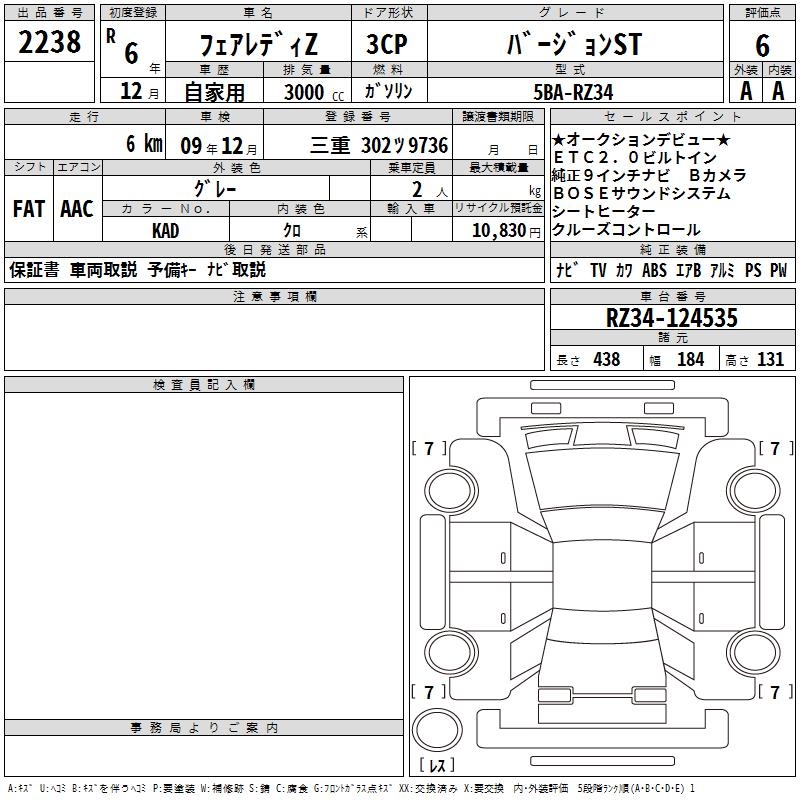This screenshot has width=800, height=800.
Task: Click the 注意事項欄 caution notes area
Action: (274, 338)
